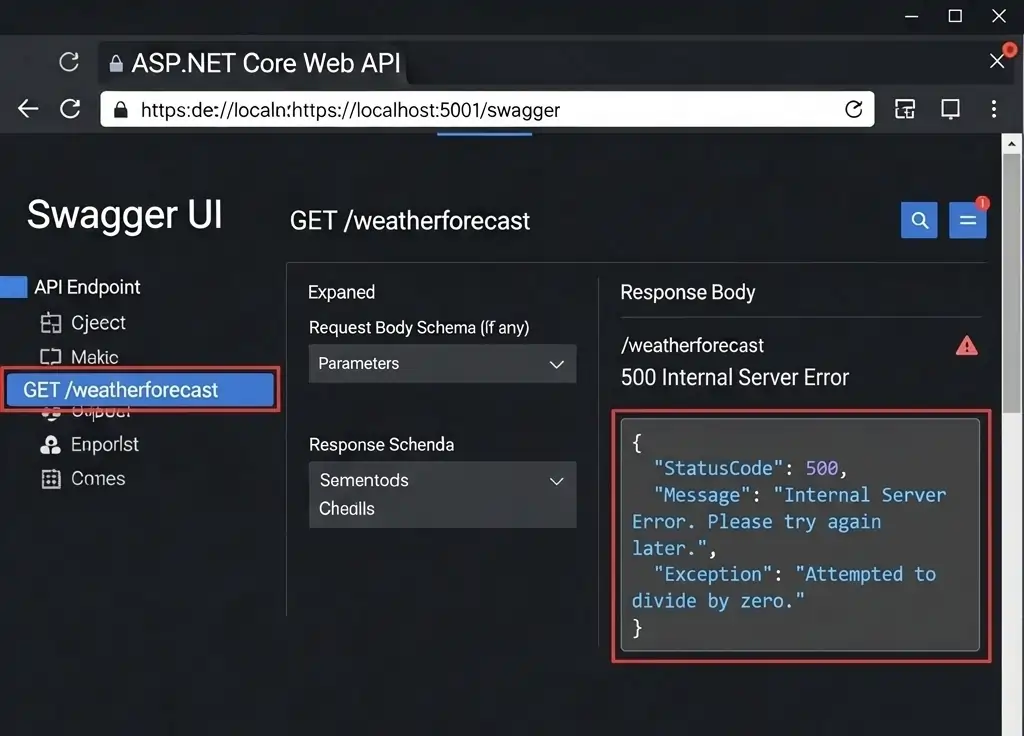1024x736 pixels.
Task: Click the Enporlst person icon
Action: coord(50,445)
